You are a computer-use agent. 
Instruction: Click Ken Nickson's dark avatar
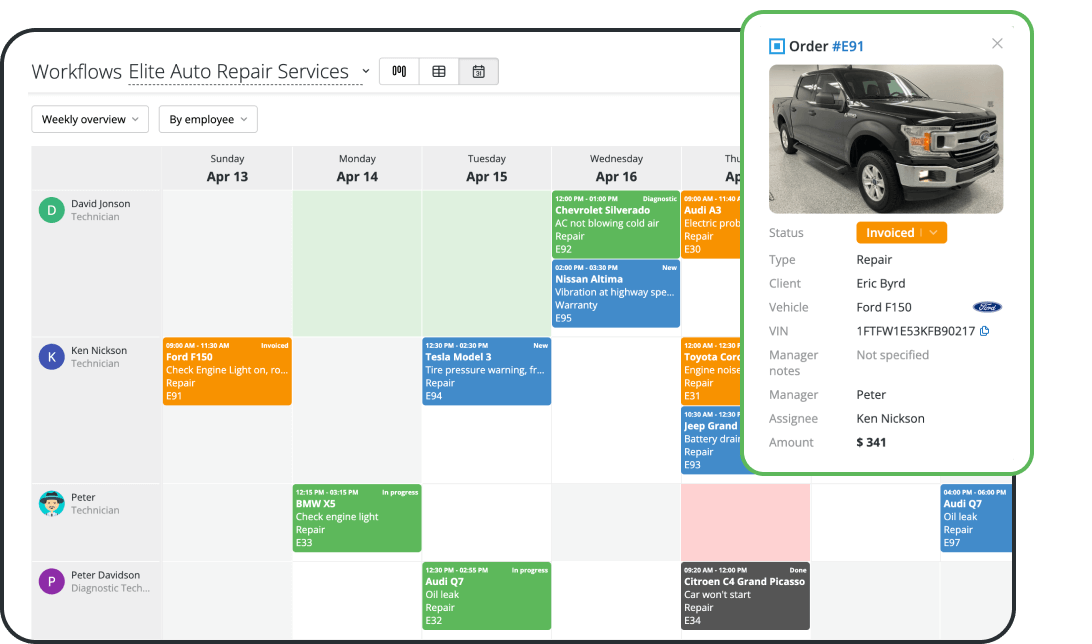51,357
